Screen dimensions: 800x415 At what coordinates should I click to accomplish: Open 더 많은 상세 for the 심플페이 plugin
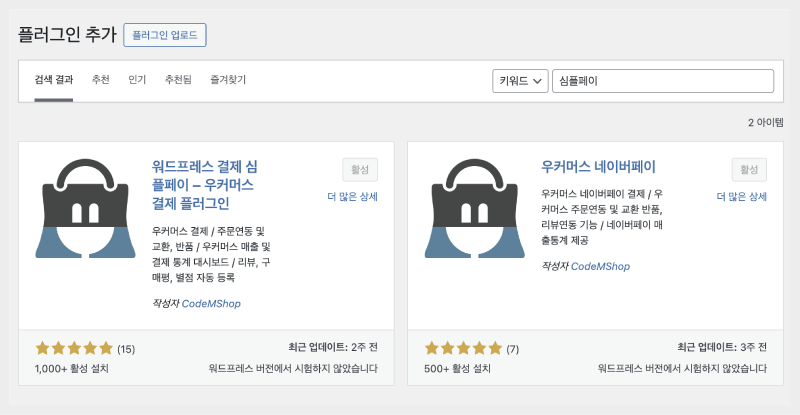352,197
